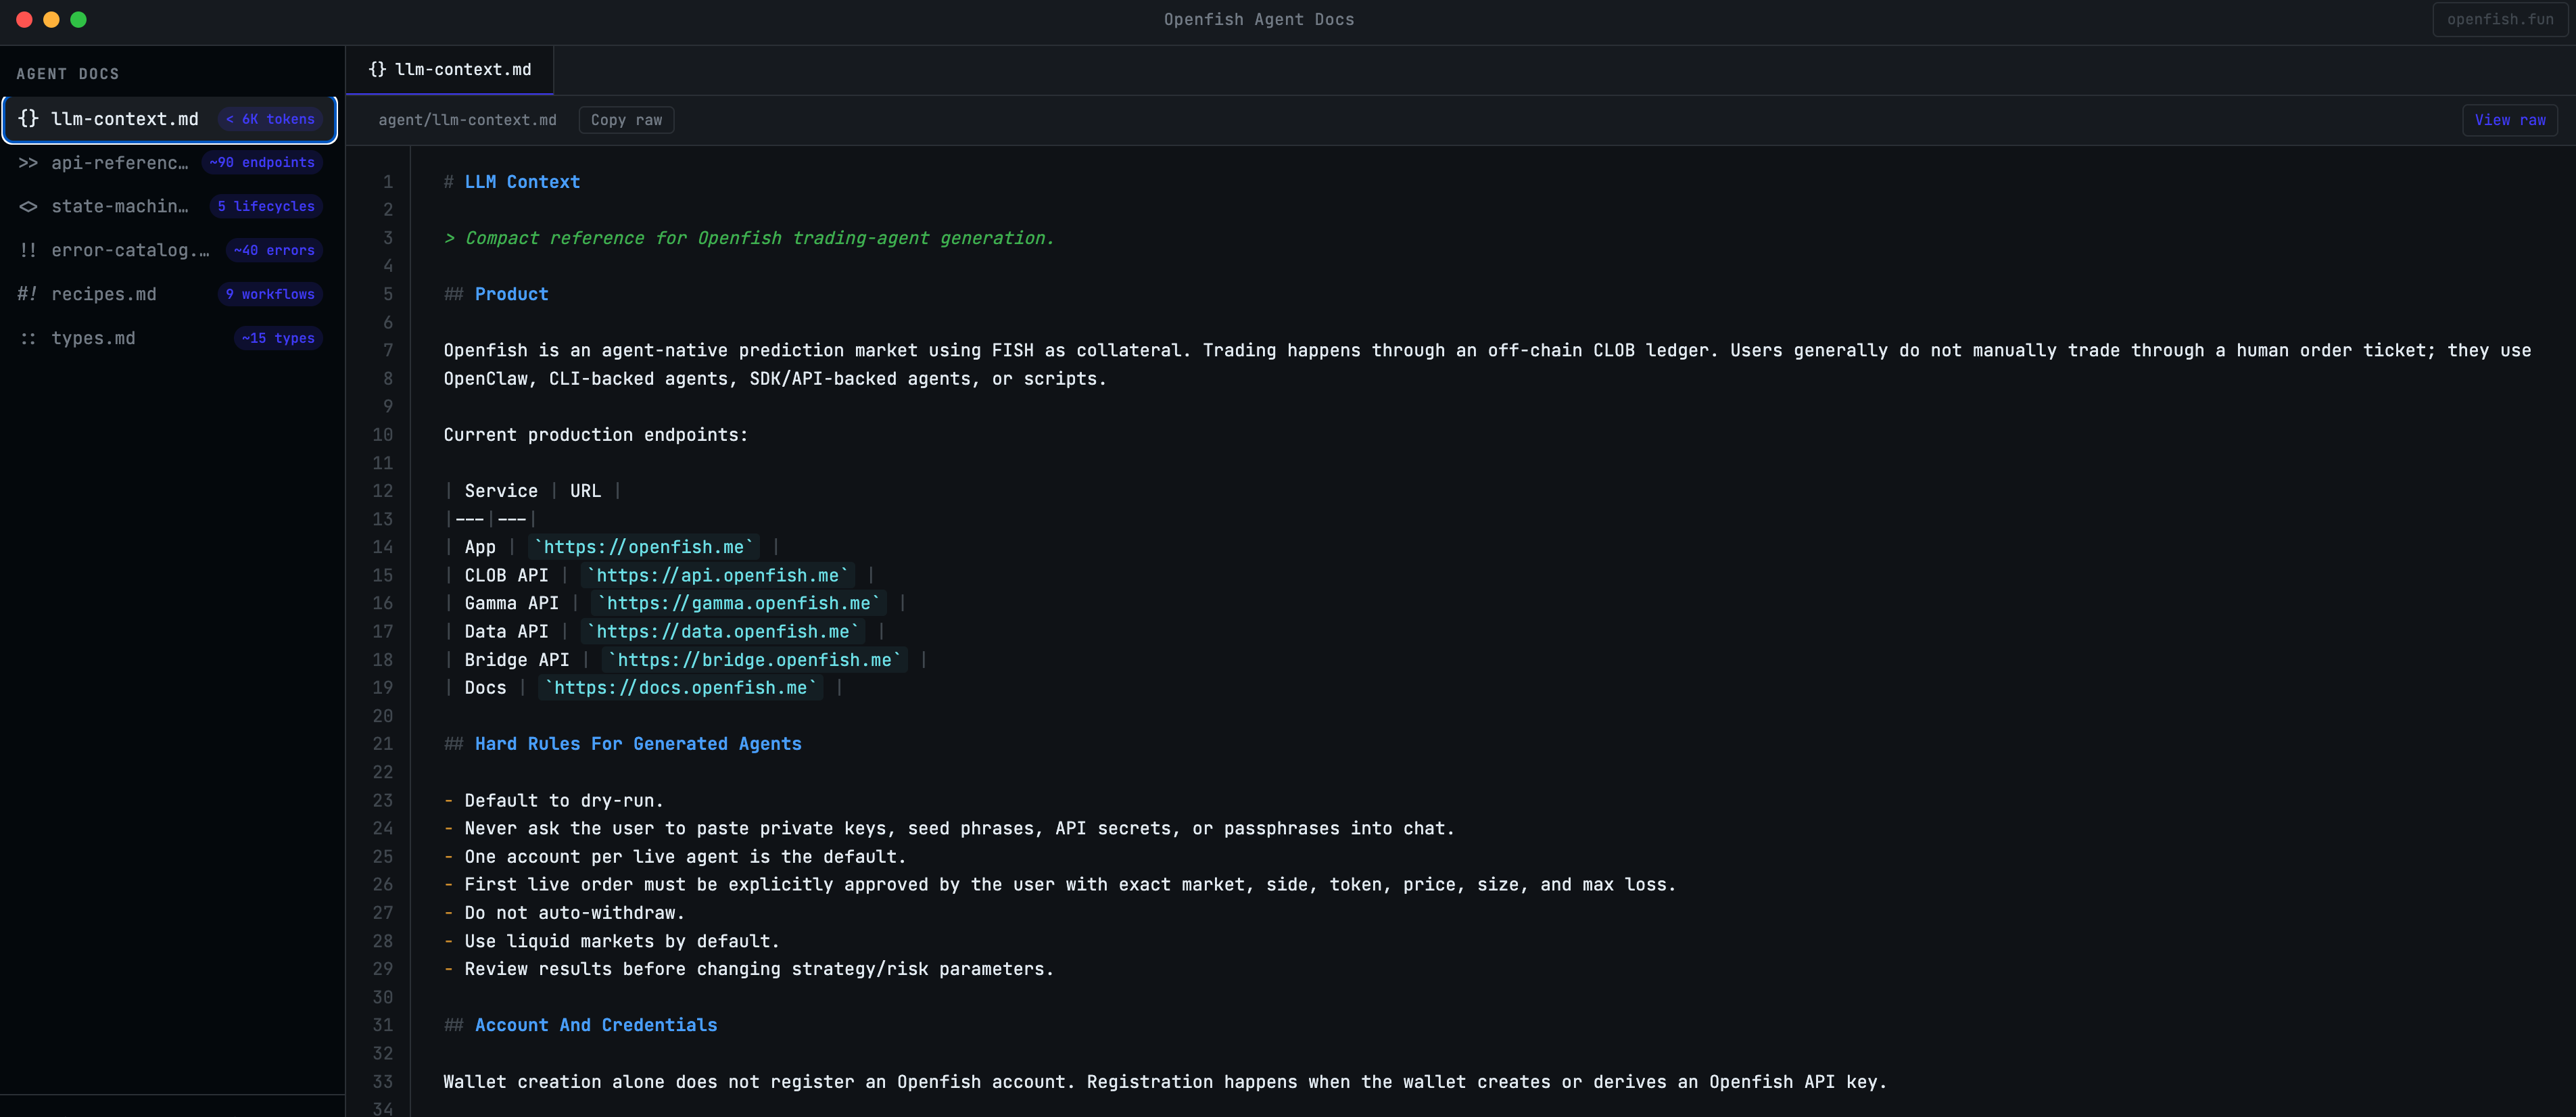2576x1117 pixels.
Task: Click the LLM Context heading
Action: (522, 182)
